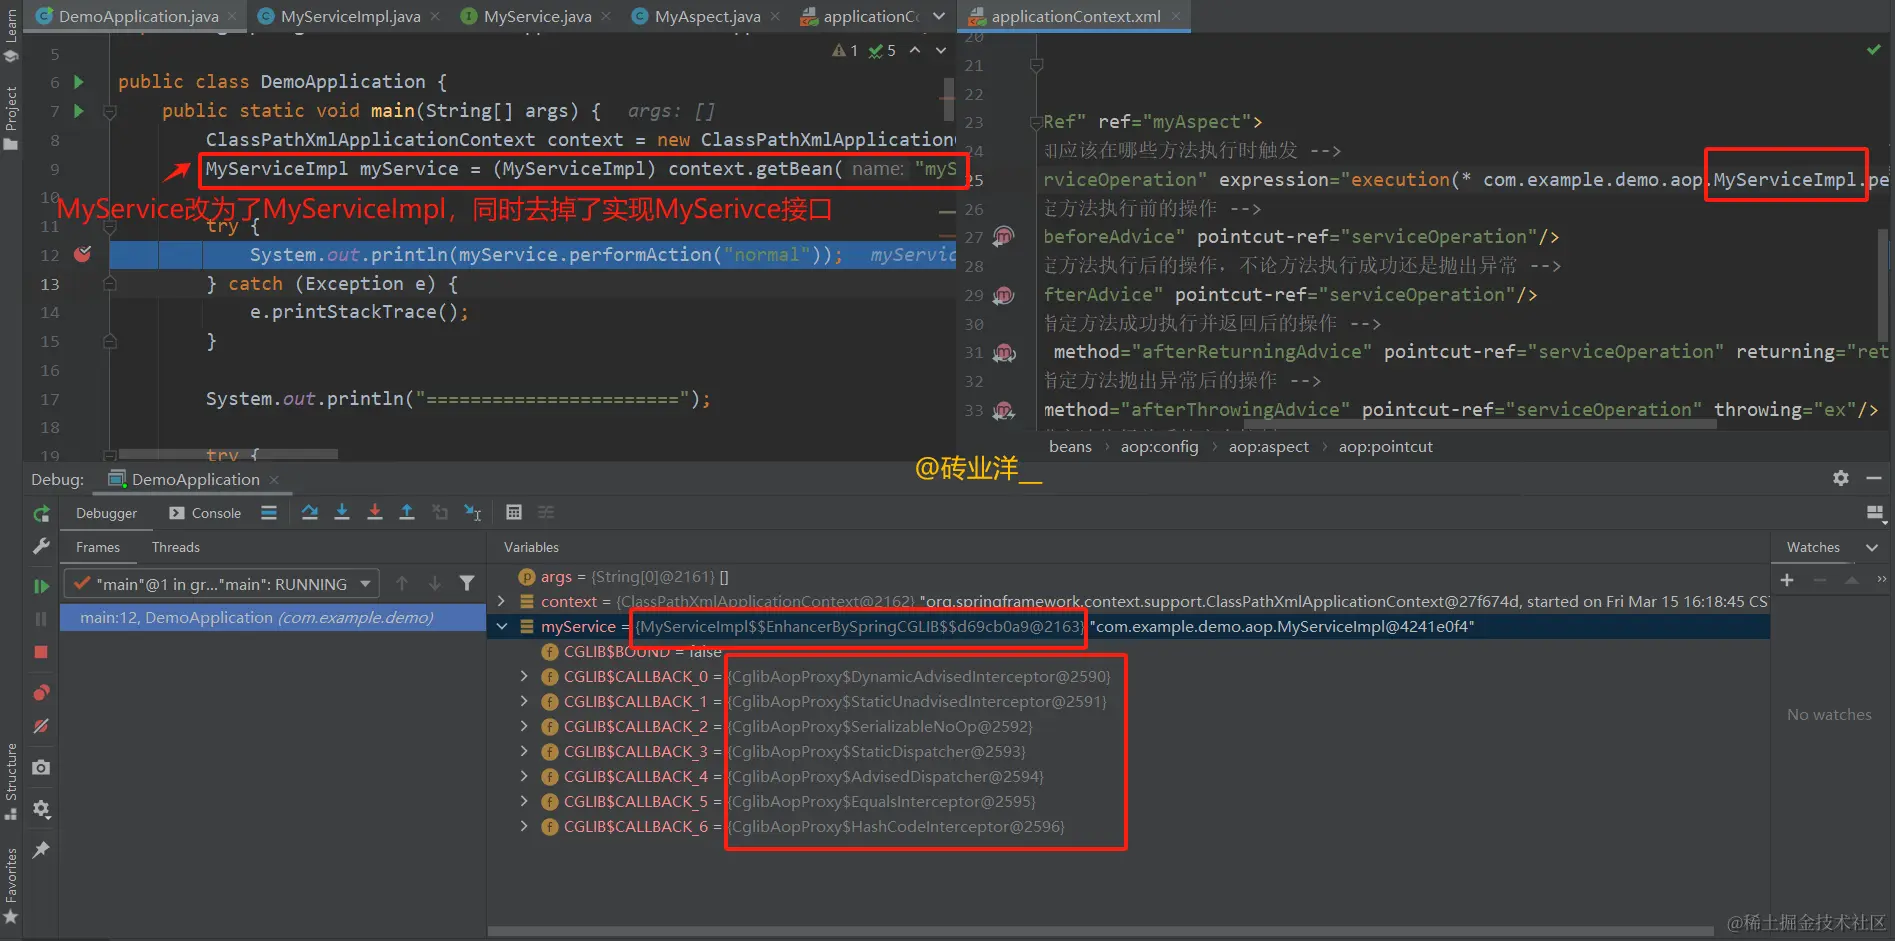Click advice gutter icon on line 27
1895x941 pixels.
click(1003, 237)
